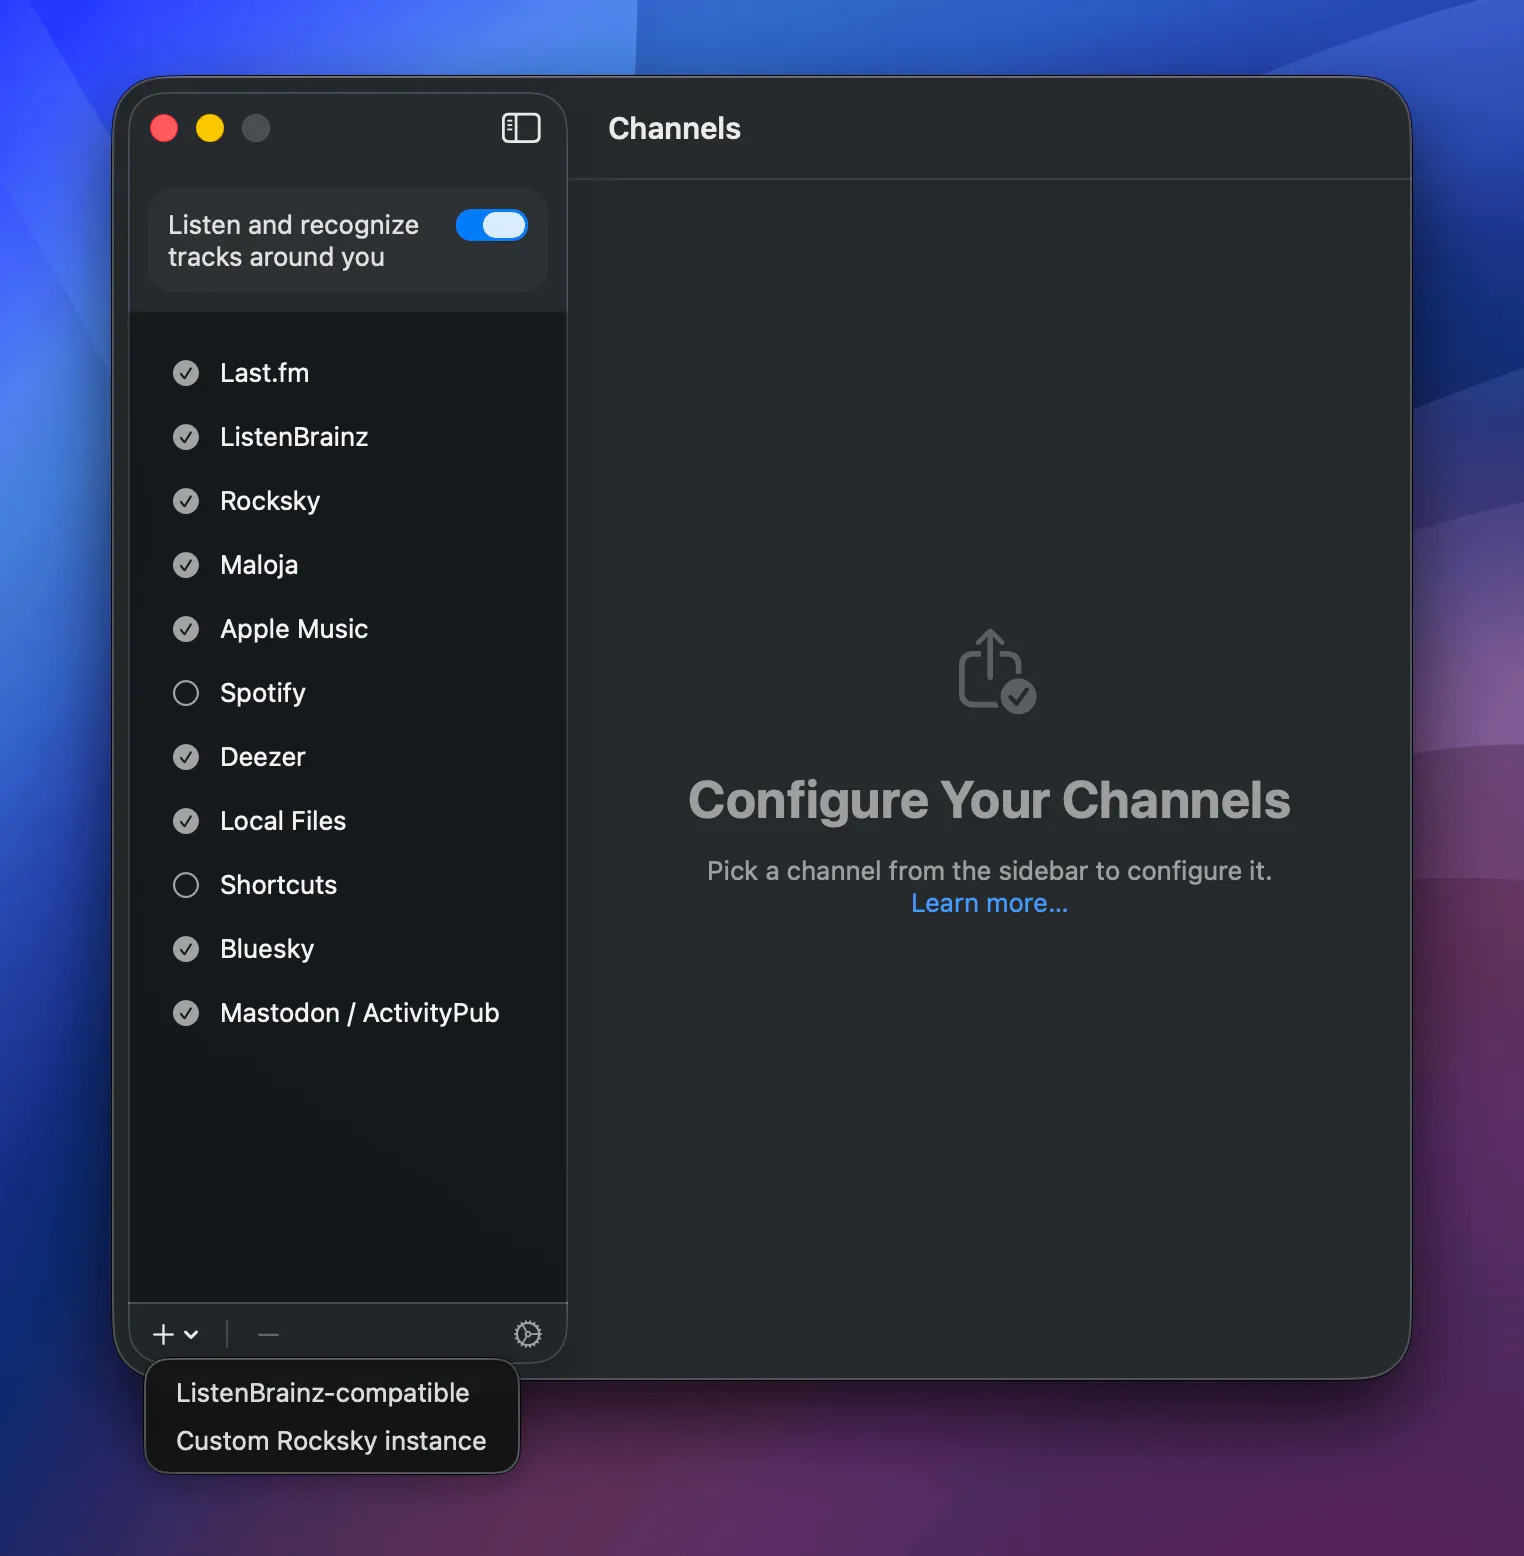1524x1556 pixels.
Task: Enable the Shortcuts channel circle
Action: (186, 885)
